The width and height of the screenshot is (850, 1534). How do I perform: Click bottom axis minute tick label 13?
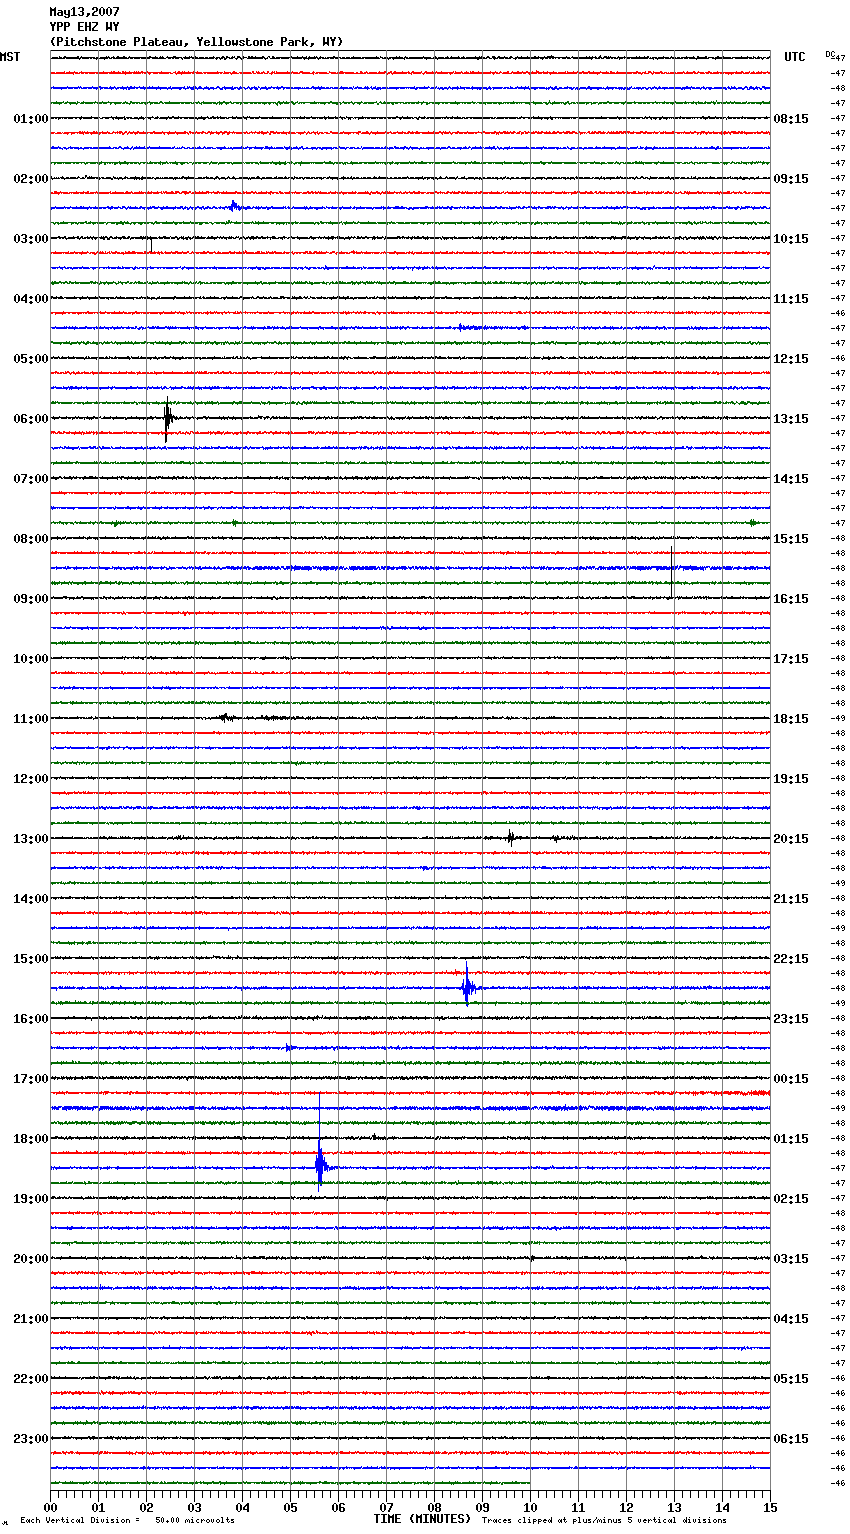pyautogui.click(x=674, y=1507)
